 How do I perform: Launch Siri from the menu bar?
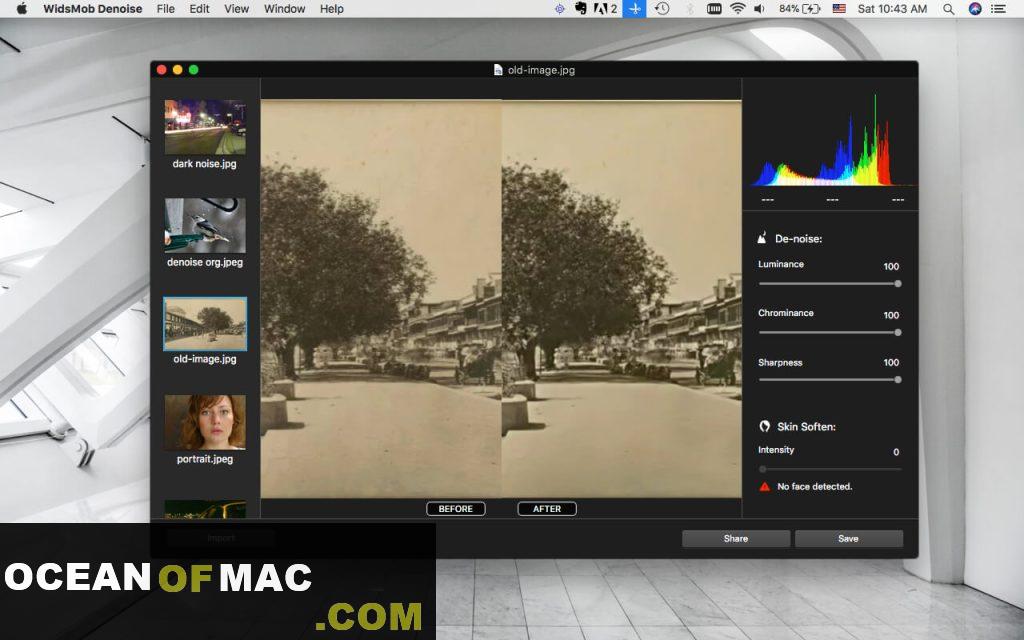(x=975, y=8)
